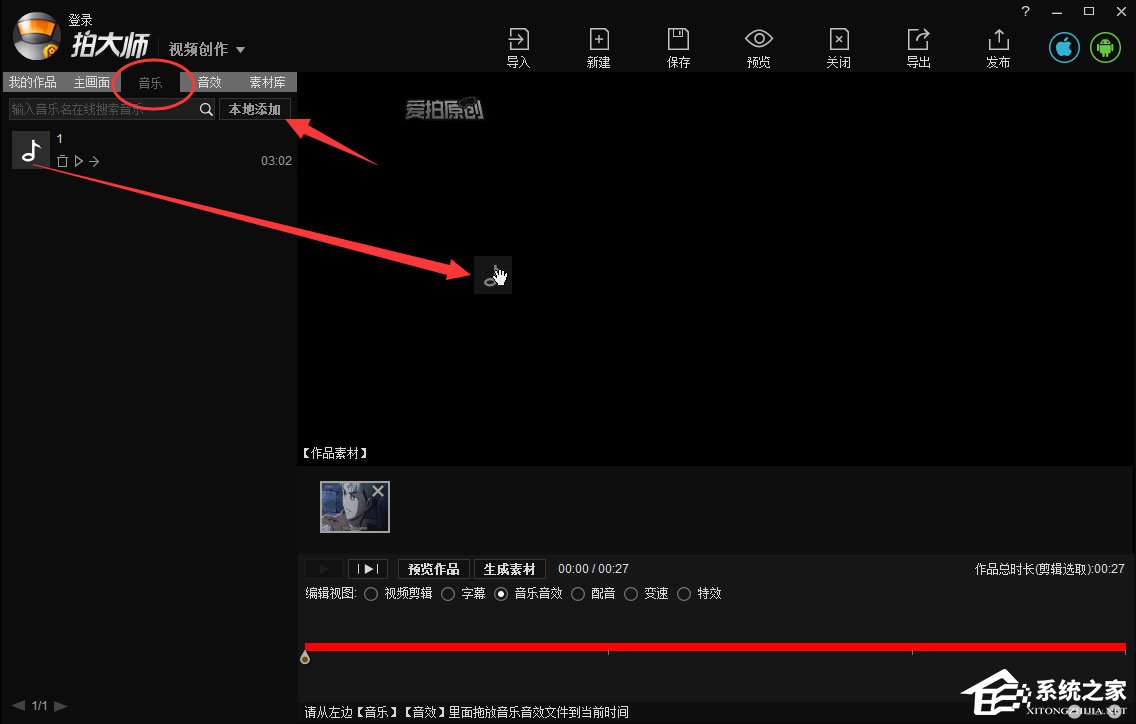The image size is (1136, 724).
Task: Click the help question mark icon
Action: tap(1025, 11)
